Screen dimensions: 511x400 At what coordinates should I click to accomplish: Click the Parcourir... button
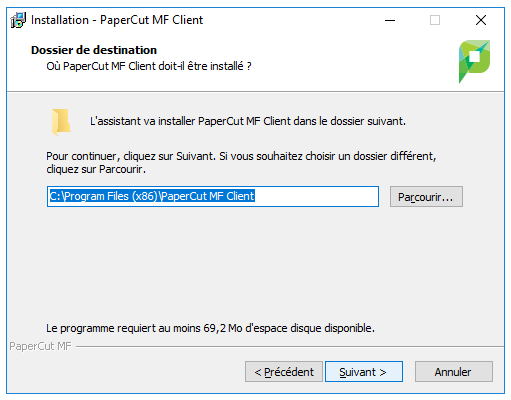[x=426, y=197]
